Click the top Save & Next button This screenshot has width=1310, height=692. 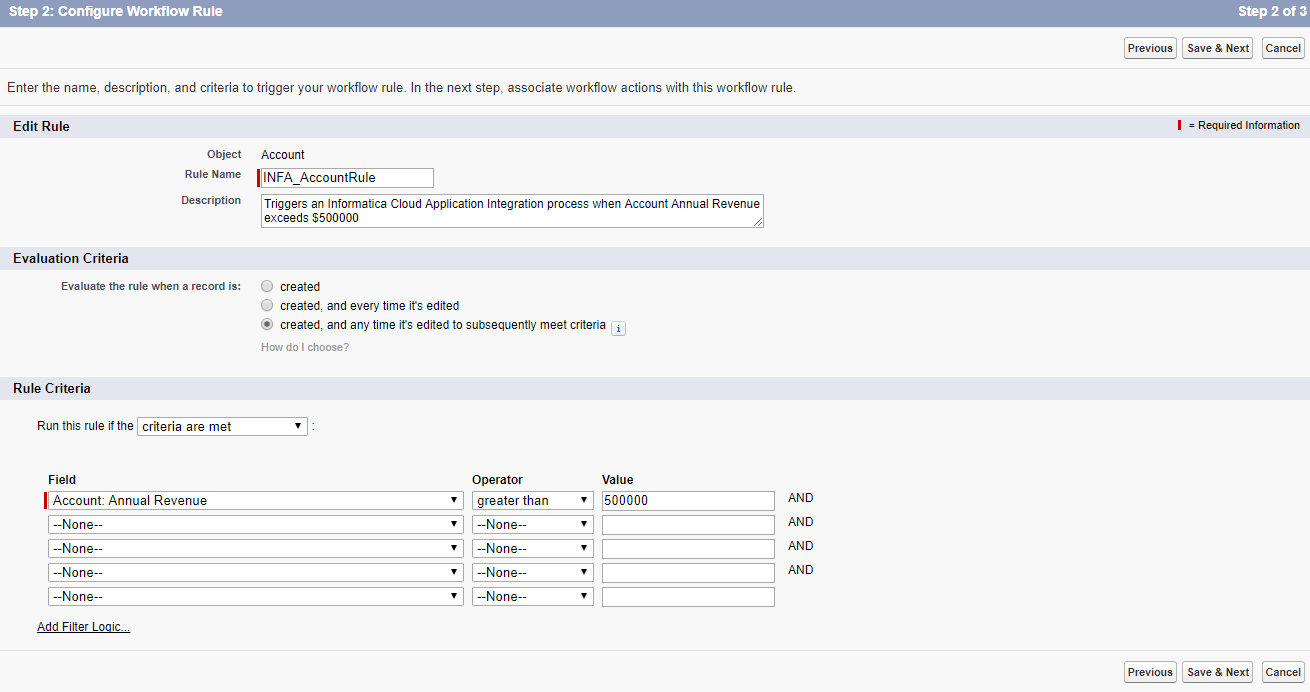(x=1218, y=48)
